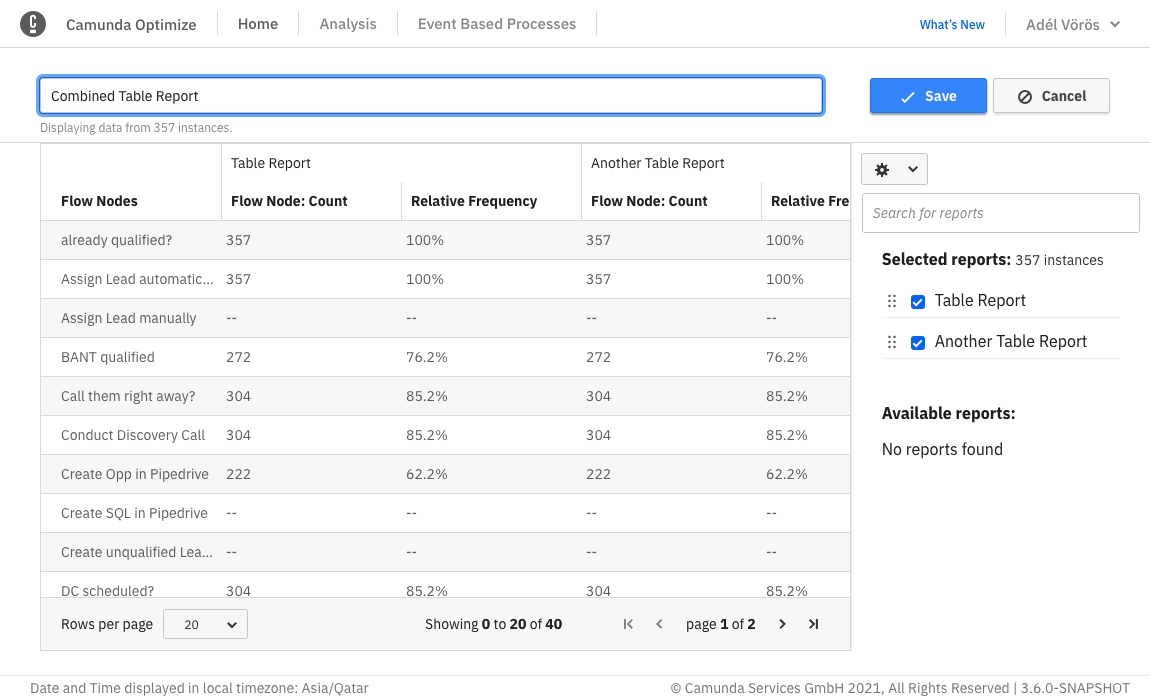Screen dimensions: 1150x700
Task: Jump to the last page of the table
Action: [x=813, y=623]
